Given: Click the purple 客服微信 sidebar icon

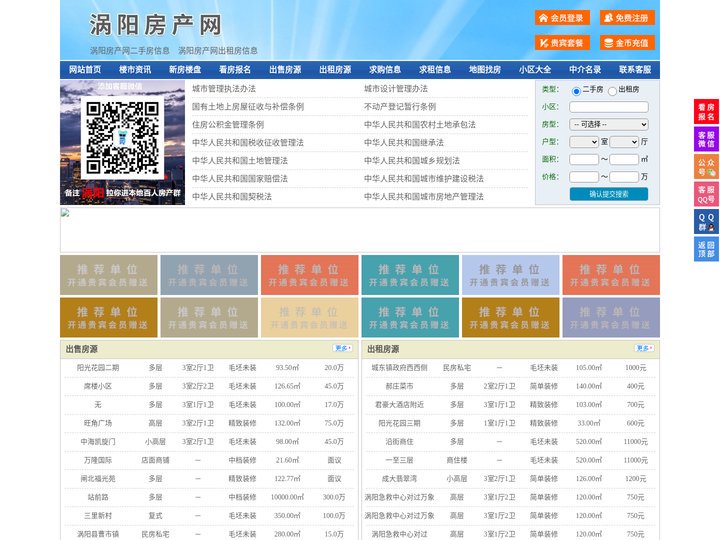Looking at the screenshot, I should point(706,139).
